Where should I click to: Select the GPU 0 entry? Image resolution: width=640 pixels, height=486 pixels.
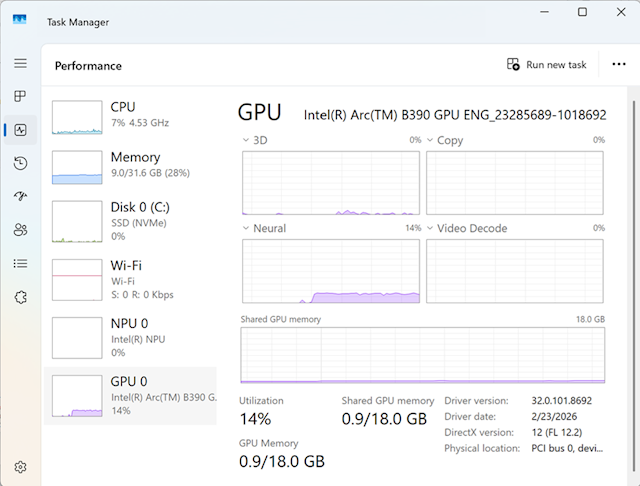(x=130, y=396)
